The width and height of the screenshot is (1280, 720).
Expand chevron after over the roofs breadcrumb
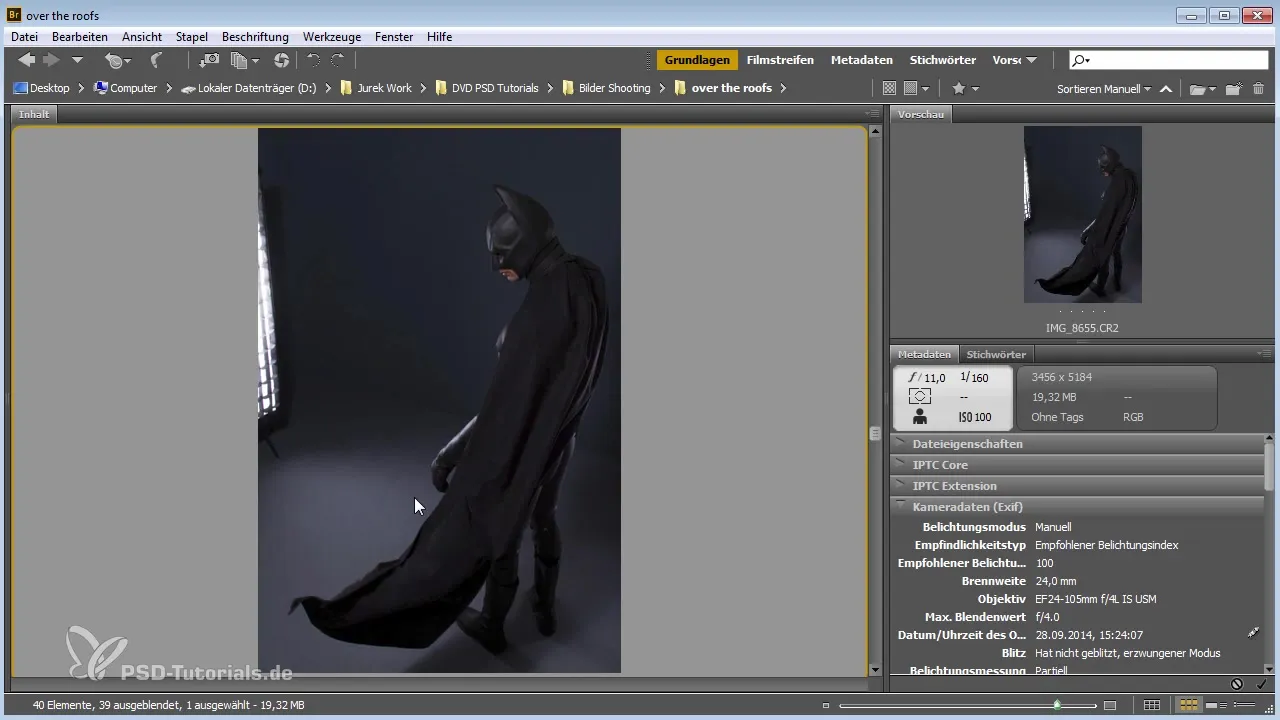pos(783,88)
